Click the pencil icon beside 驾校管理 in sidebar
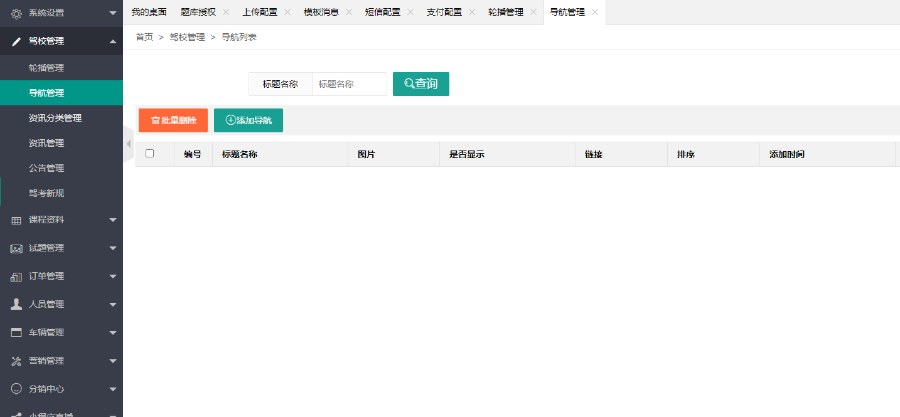This screenshot has height=417, width=900. [17, 41]
